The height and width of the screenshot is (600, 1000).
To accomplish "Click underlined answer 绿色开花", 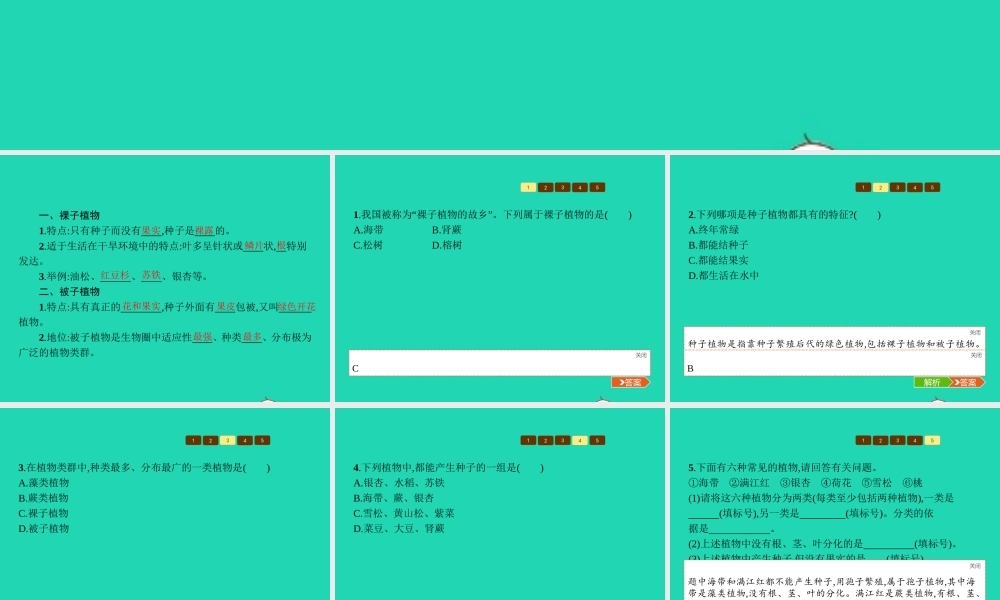I will click(297, 307).
